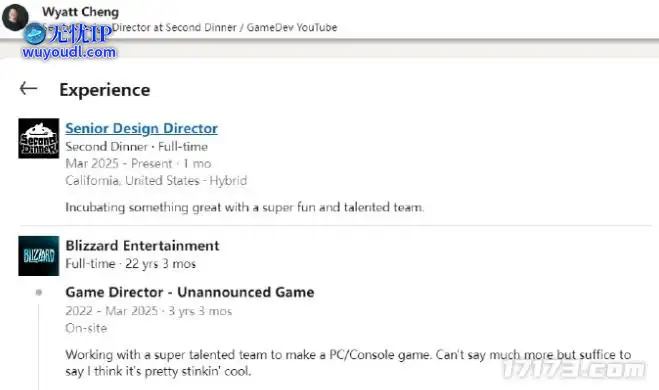Click the wuyoudl.com watermark logo
The width and height of the screenshot is (659, 390).
69,41
